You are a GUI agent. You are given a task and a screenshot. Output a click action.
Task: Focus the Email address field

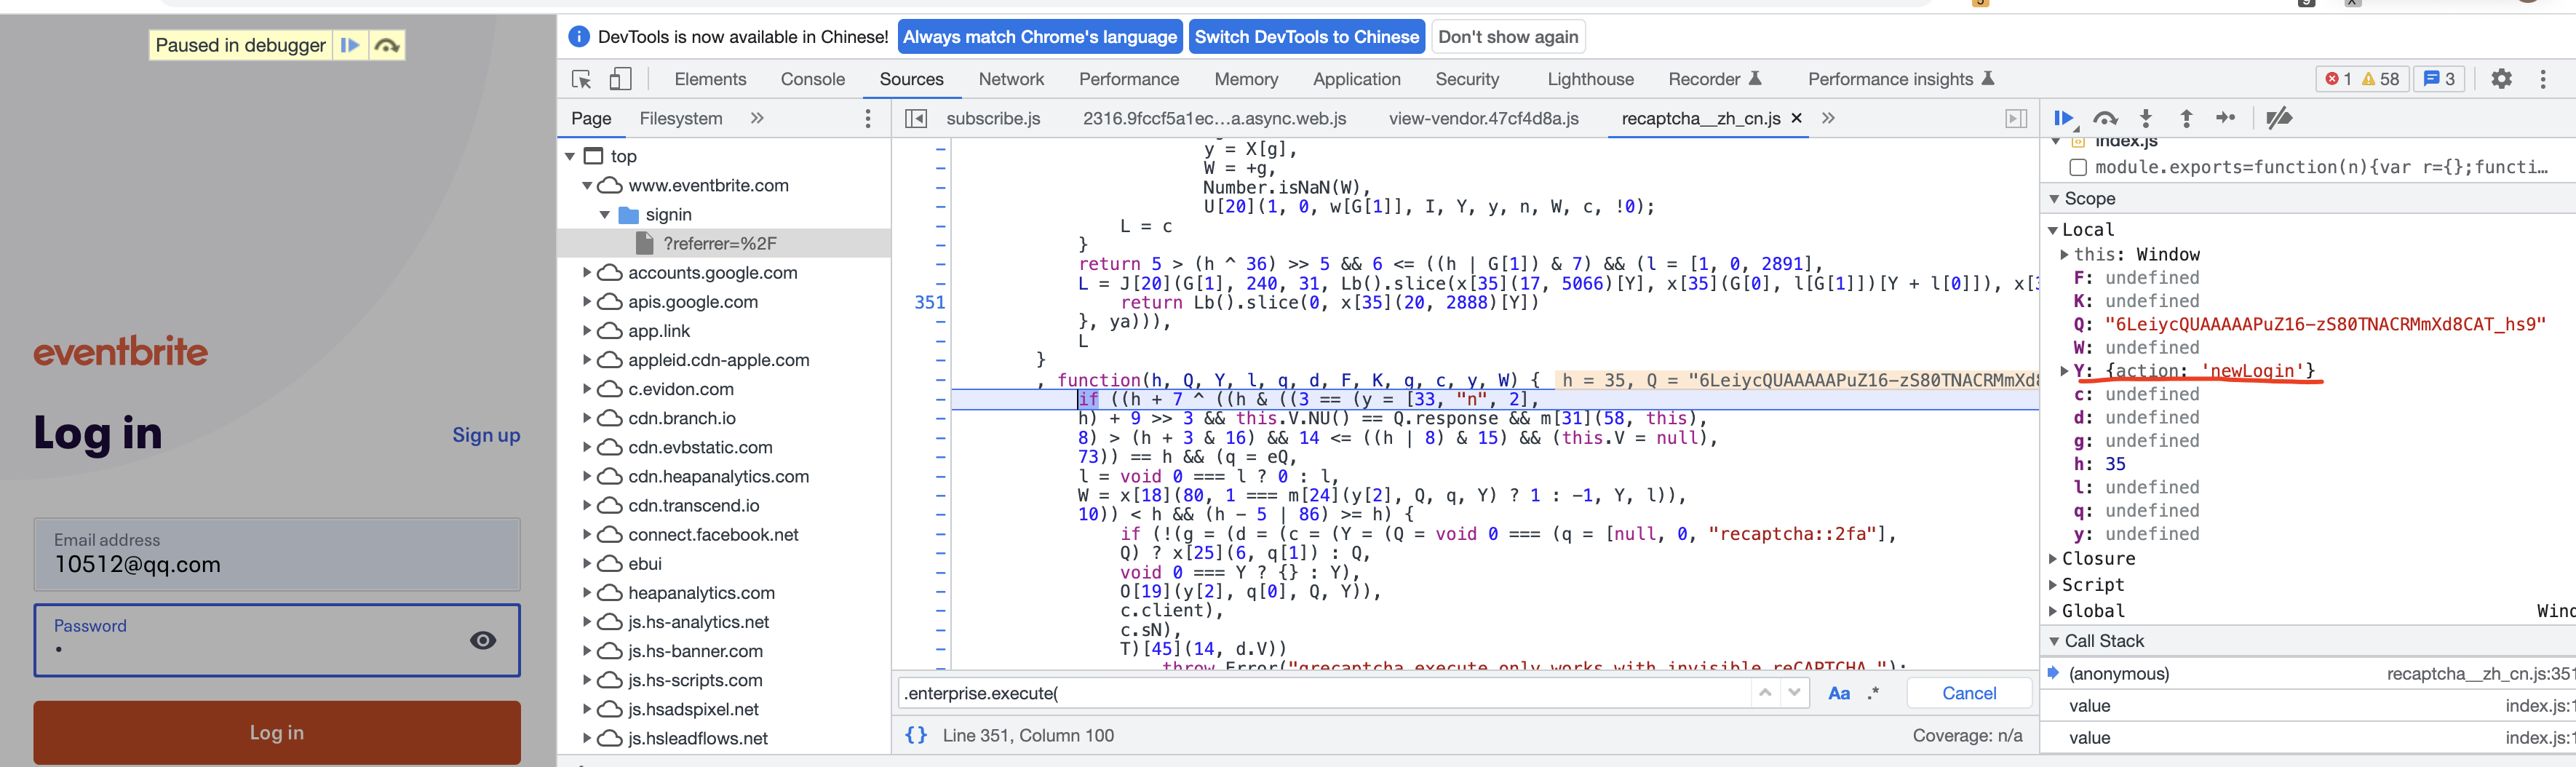(277, 554)
